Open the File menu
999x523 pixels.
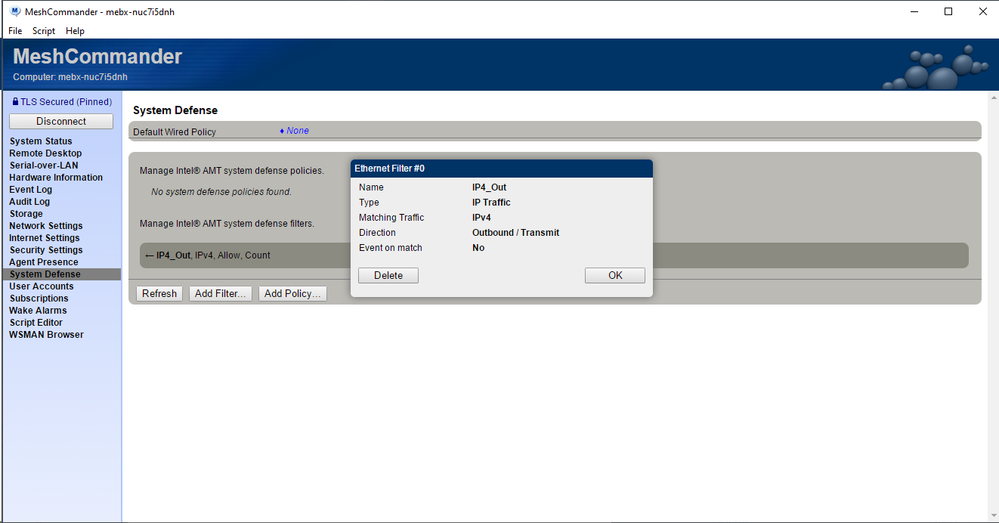tap(15, 31)
